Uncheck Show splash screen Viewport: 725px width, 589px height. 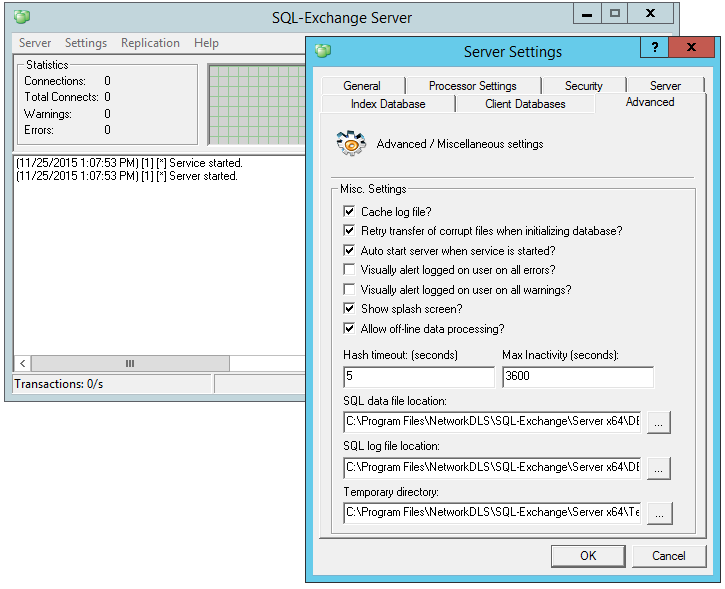click(x=349, y=308)
